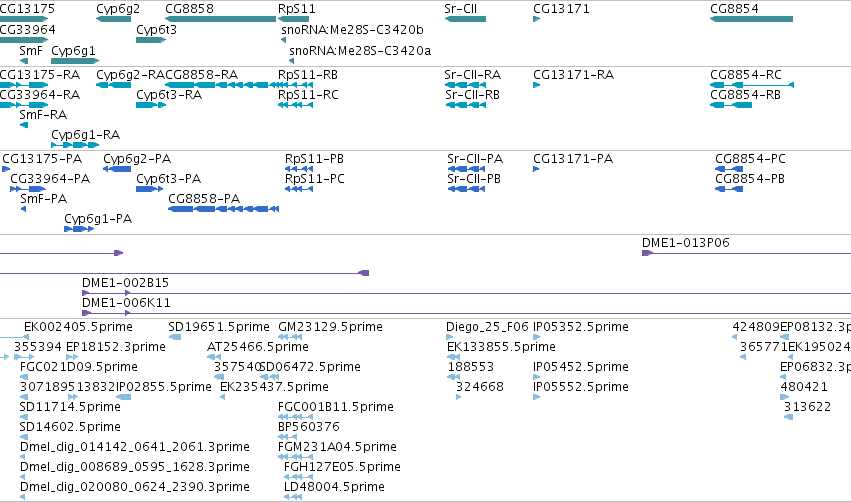Select FGM231A04.5prime EST label
The width and height of the screenshot is (851, 502).
(338, 448)
